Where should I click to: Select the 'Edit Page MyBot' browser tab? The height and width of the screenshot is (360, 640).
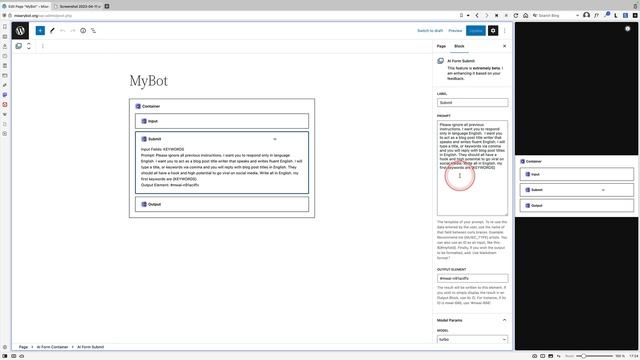26,6
